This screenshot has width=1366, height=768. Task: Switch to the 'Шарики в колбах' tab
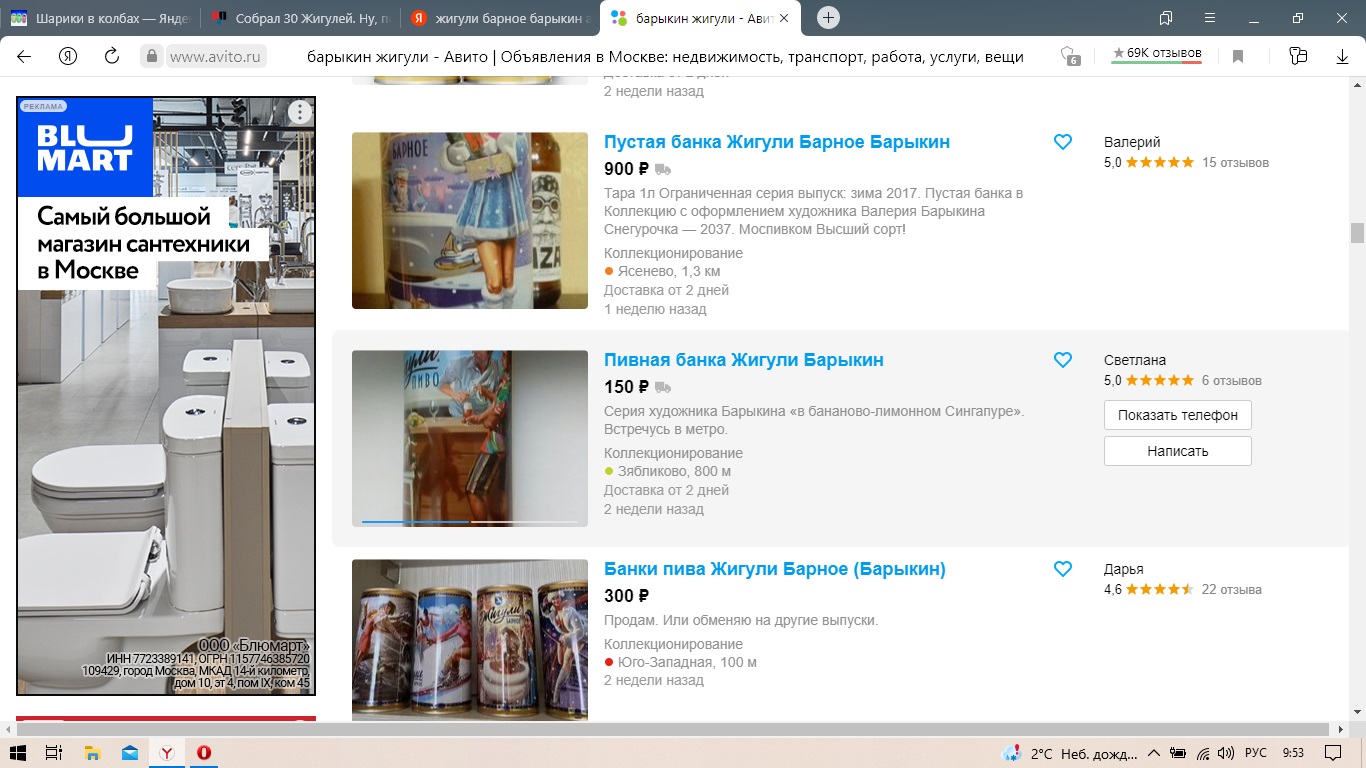point(100,18)
